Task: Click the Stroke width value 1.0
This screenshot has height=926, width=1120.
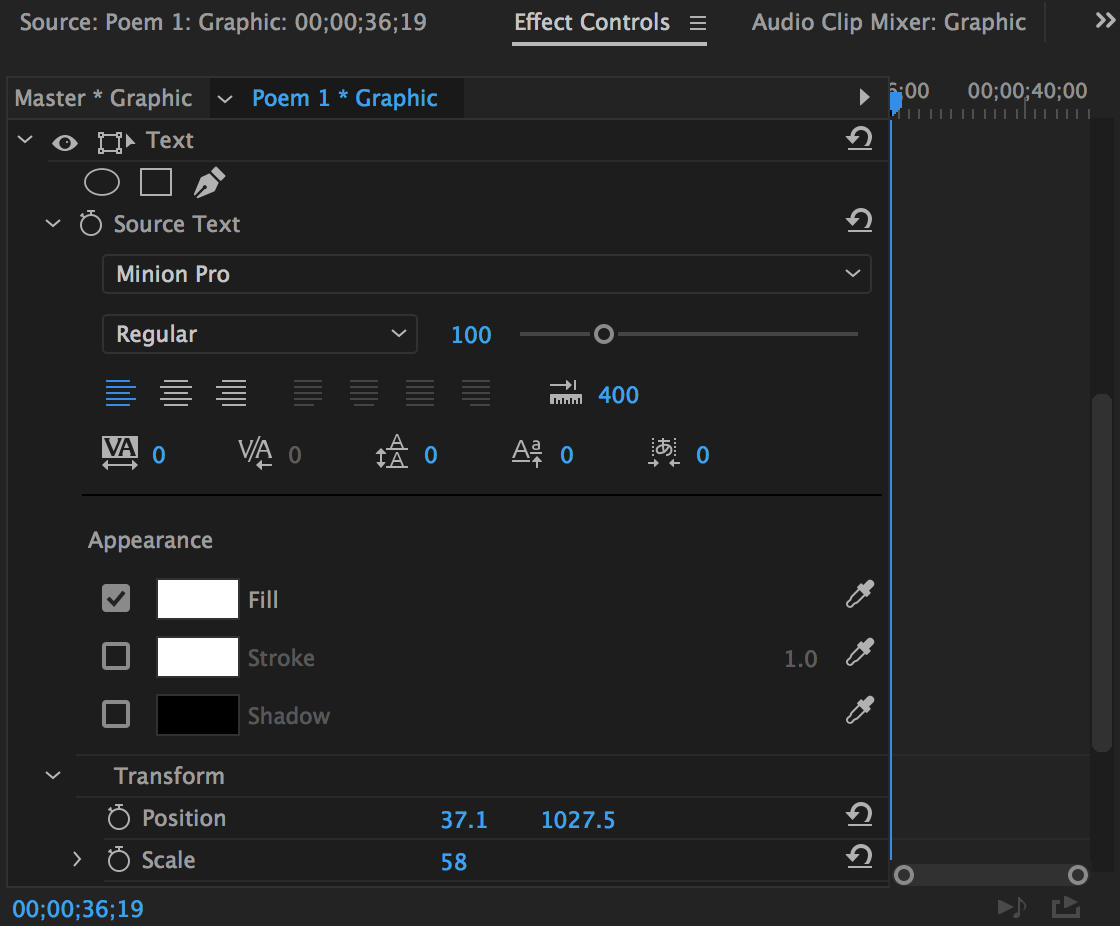Action: [x=800, y=659]
